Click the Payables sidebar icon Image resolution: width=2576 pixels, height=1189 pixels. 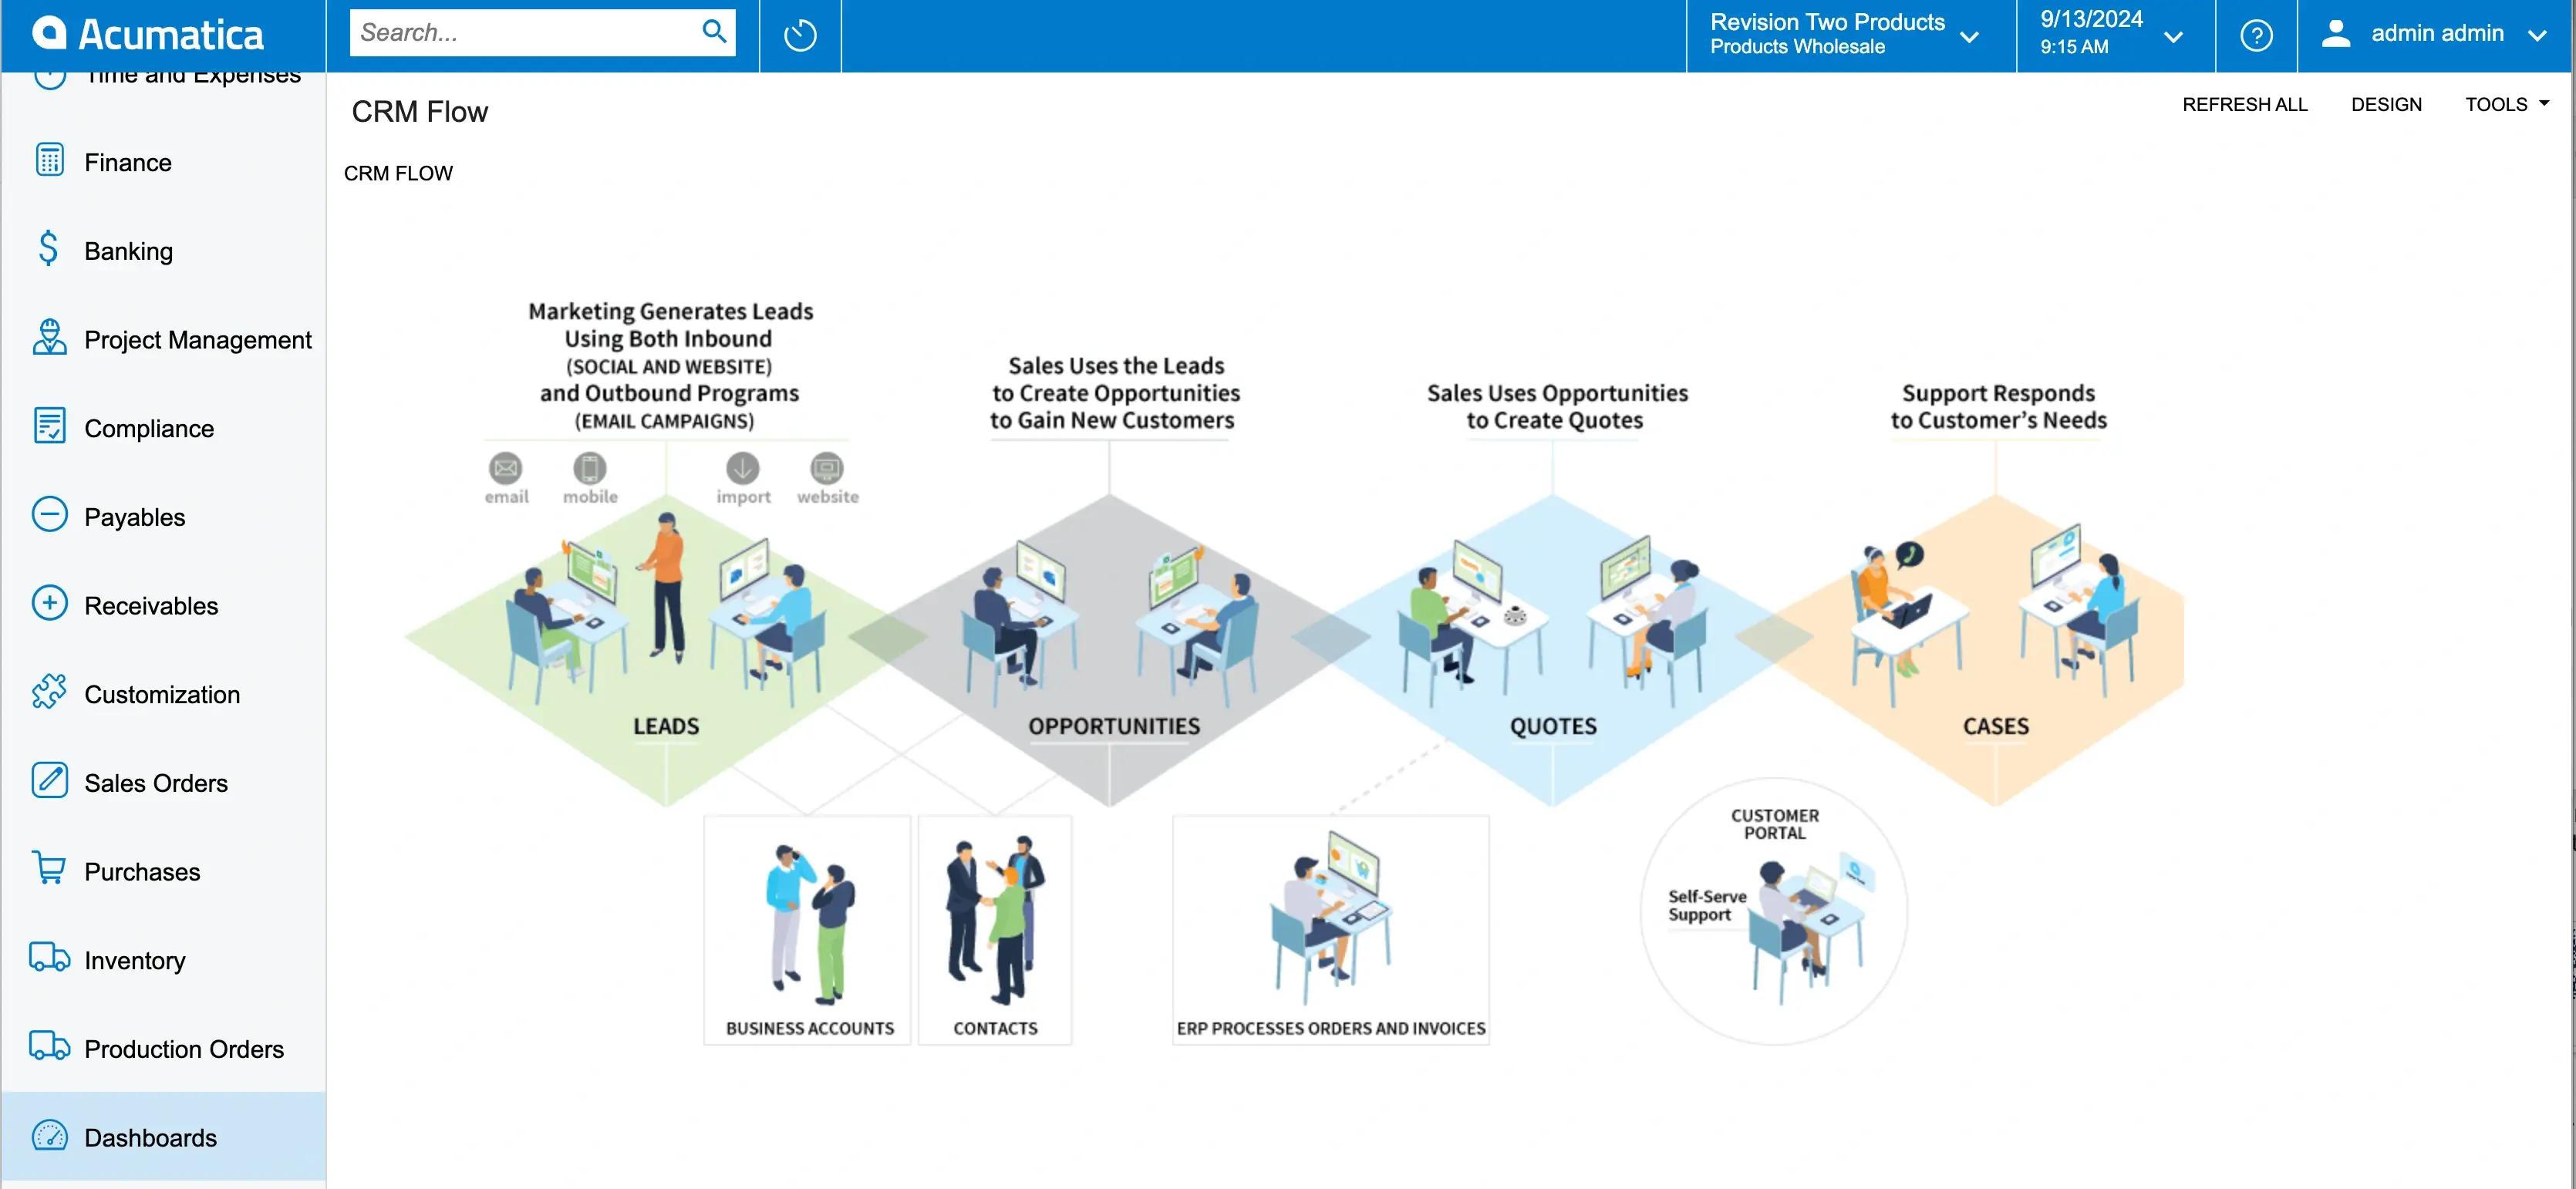(x=51, y=517)
